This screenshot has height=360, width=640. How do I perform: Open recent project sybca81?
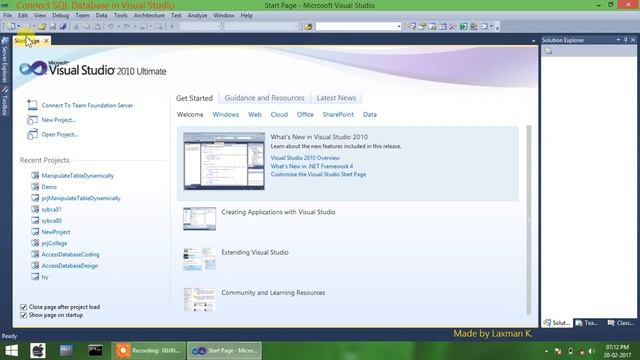tap(51, 209)
